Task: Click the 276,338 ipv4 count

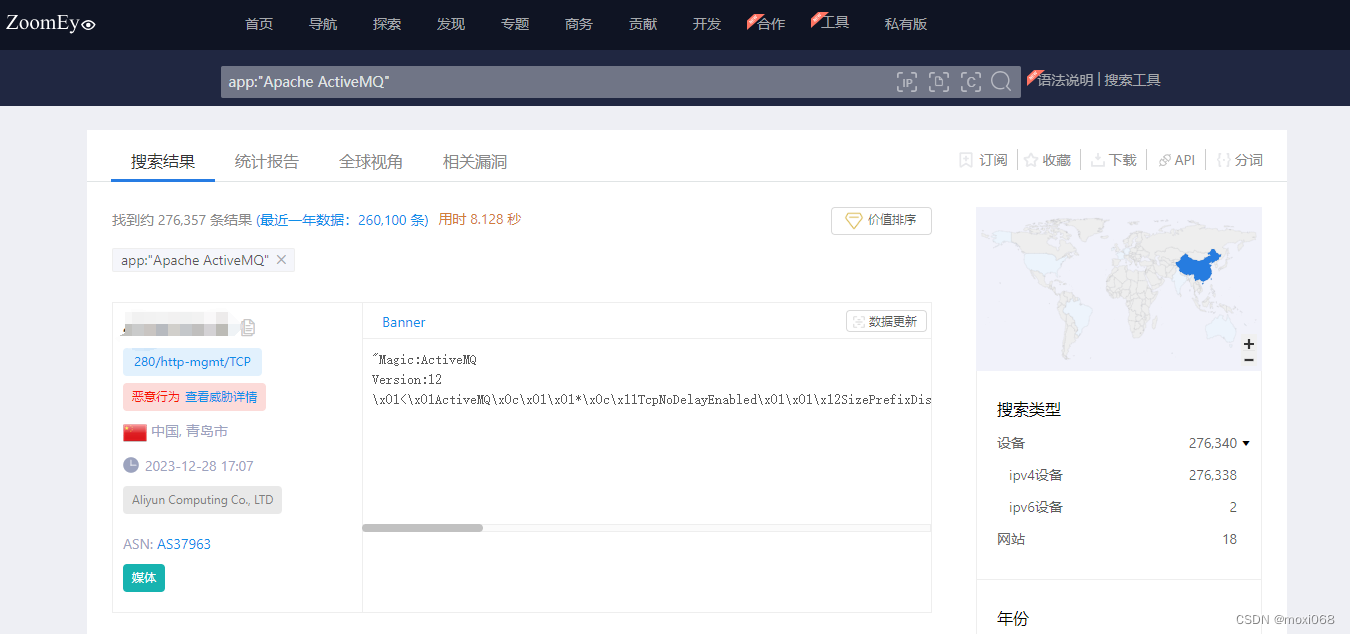Action: click(x=1213, y=475)
